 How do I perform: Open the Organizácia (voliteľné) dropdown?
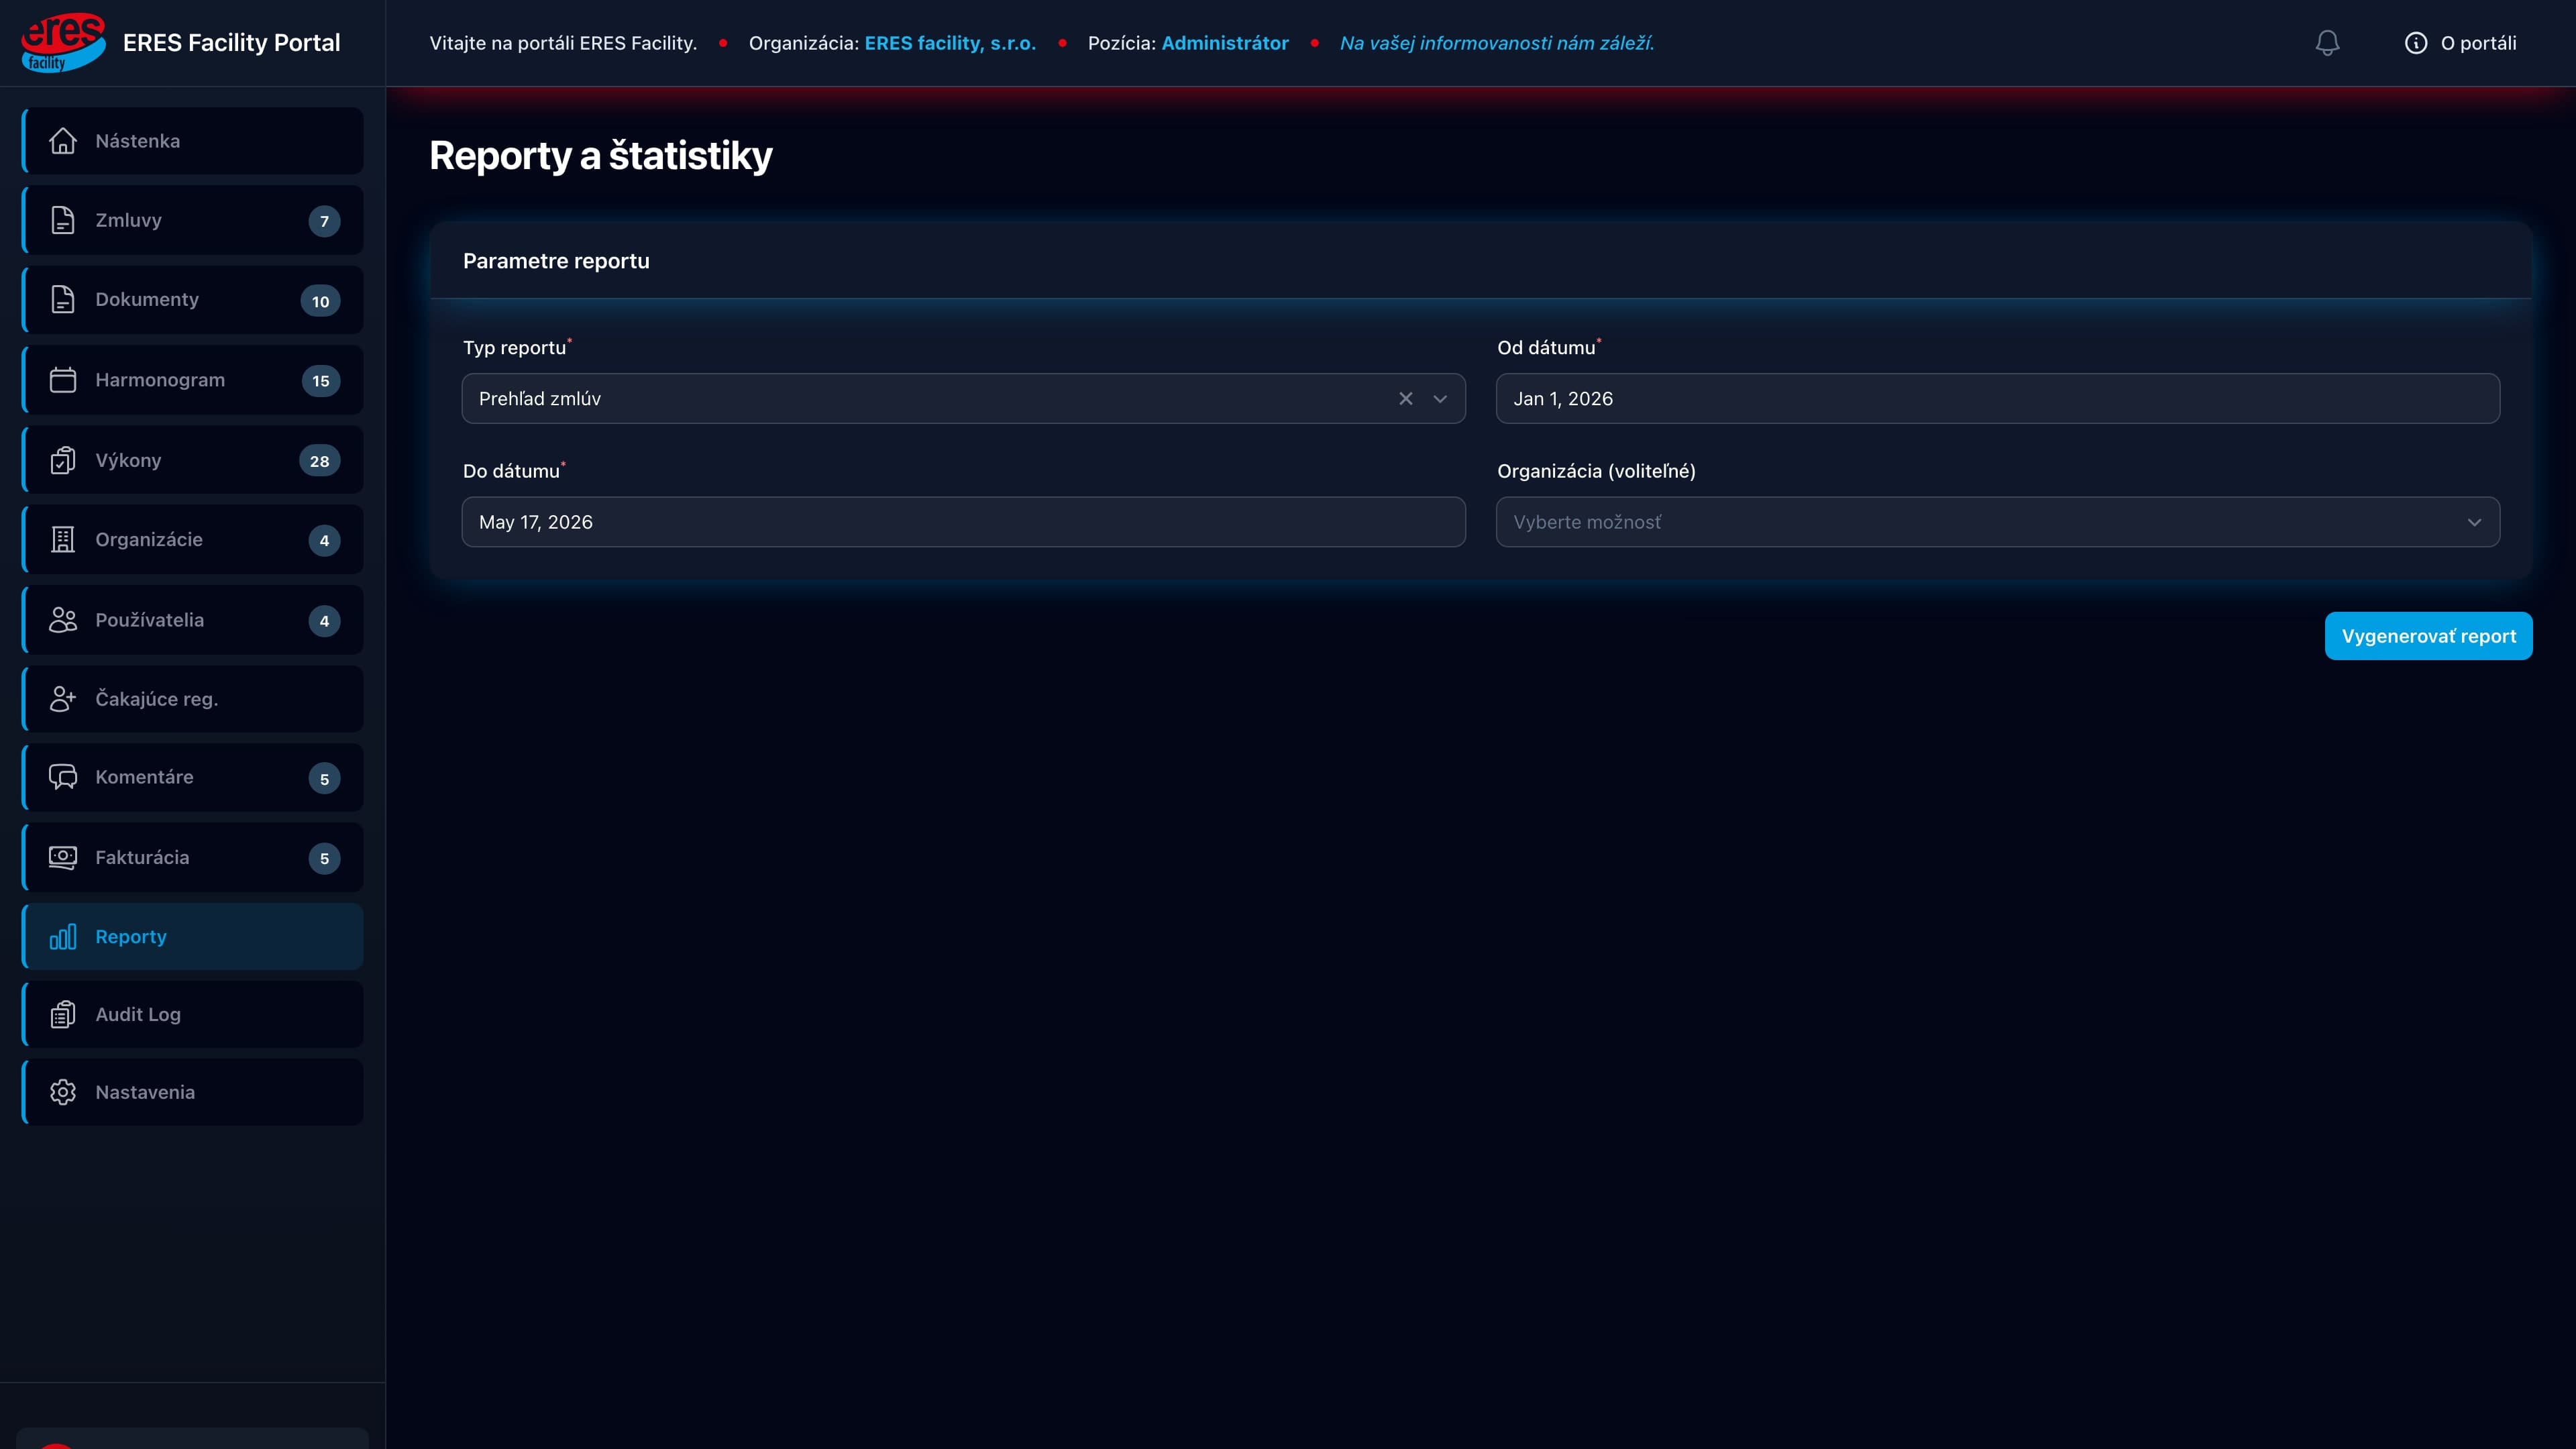[1998, 522]
